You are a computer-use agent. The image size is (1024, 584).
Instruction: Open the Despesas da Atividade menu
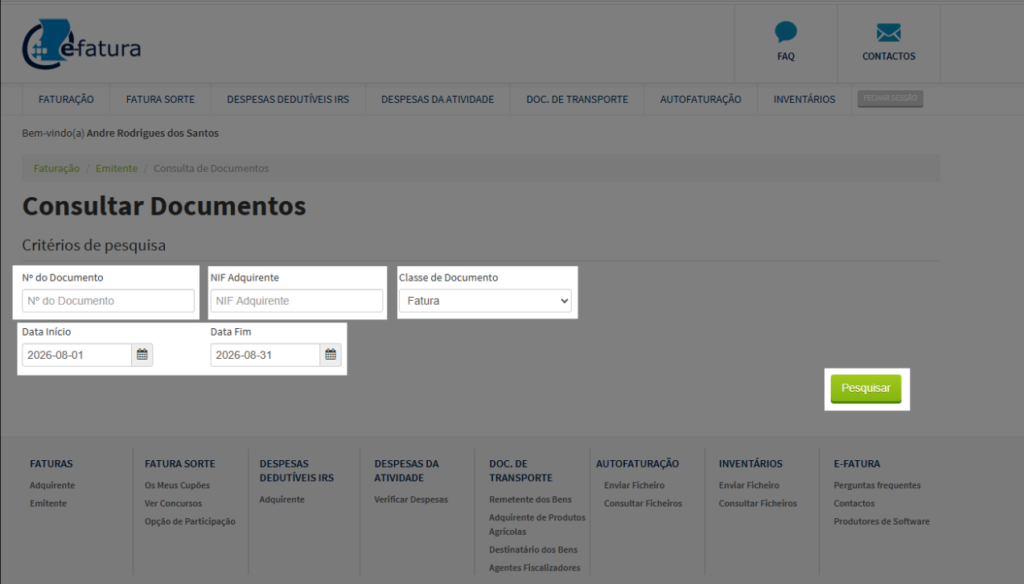point(438,99)
